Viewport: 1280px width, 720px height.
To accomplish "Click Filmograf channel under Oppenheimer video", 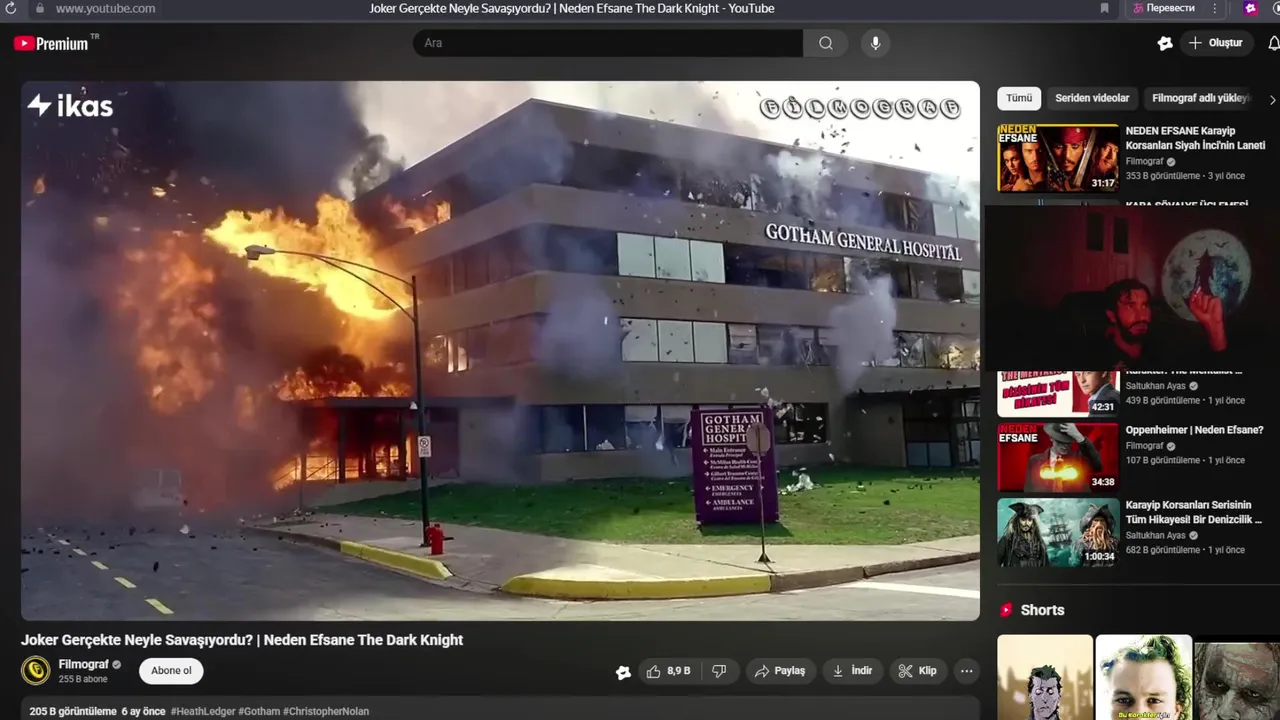I will click(1145, 446).
